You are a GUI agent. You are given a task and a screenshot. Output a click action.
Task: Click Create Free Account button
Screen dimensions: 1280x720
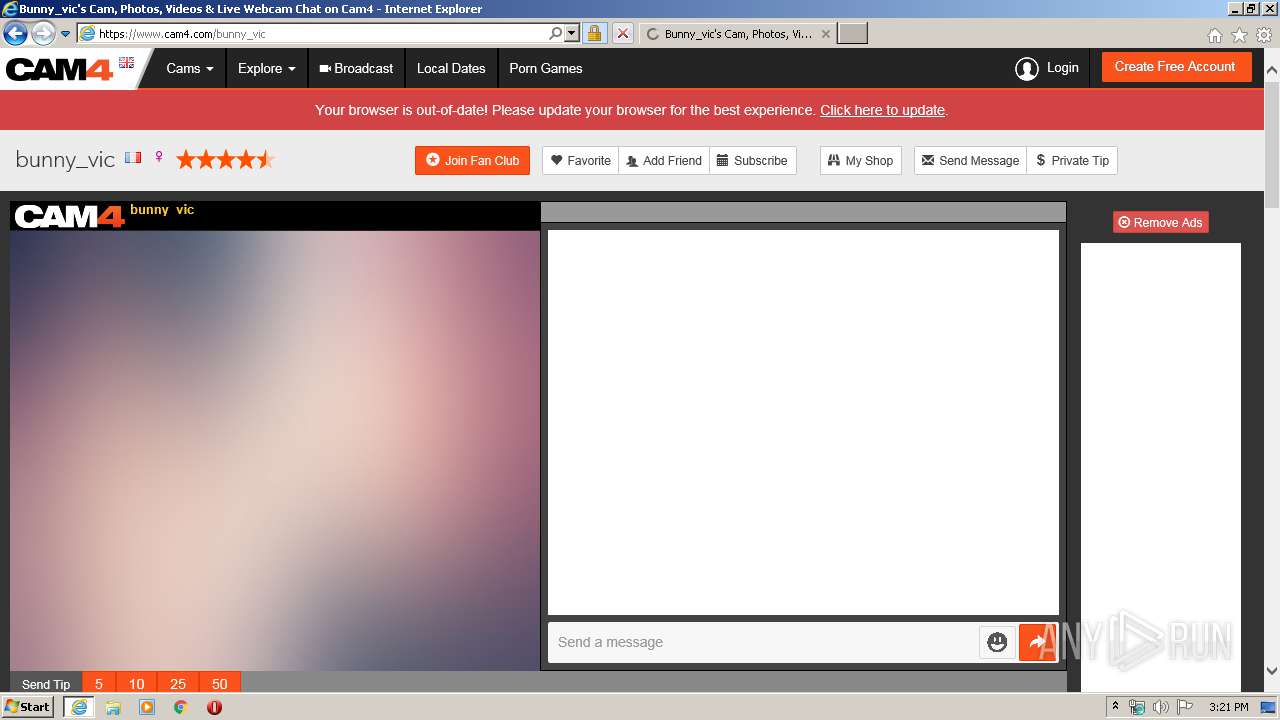1176,67
